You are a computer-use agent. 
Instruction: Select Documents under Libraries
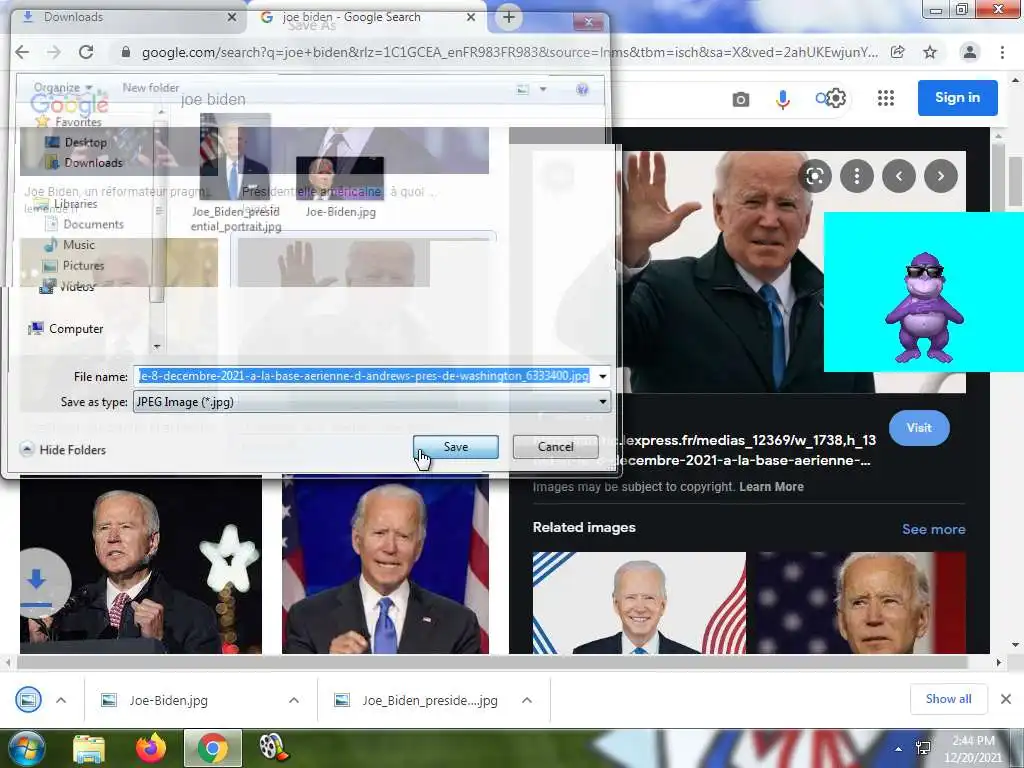pyautogui.click(x=84, y=225)
